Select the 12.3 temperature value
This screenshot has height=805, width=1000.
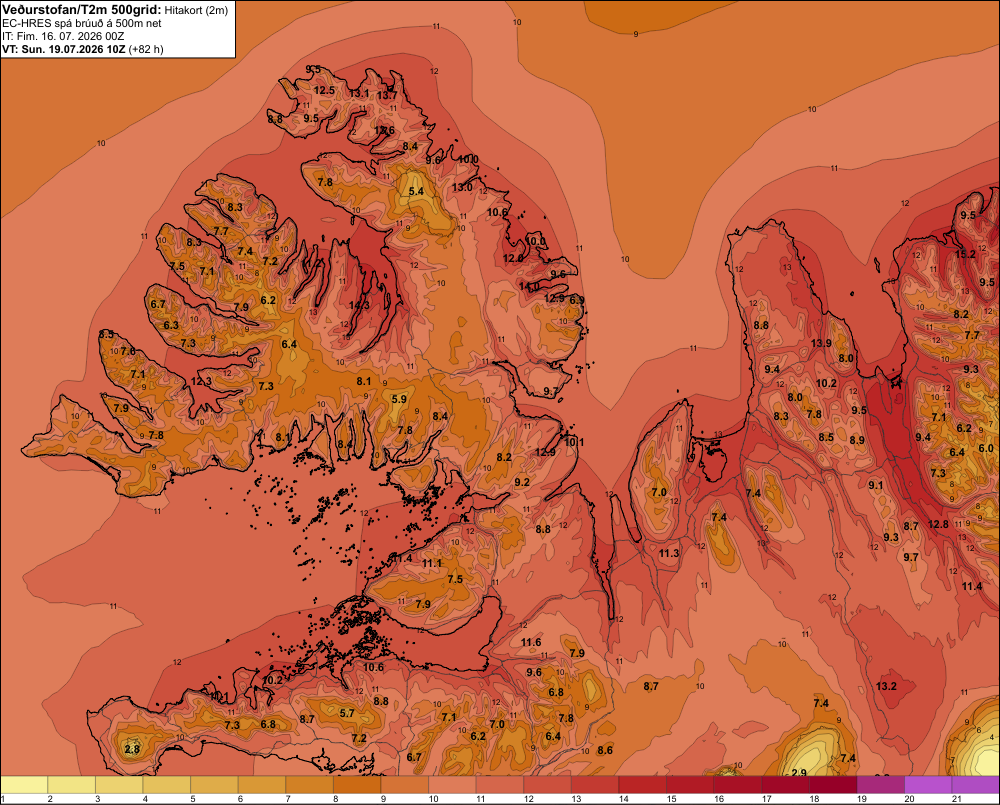click(201, 381)
